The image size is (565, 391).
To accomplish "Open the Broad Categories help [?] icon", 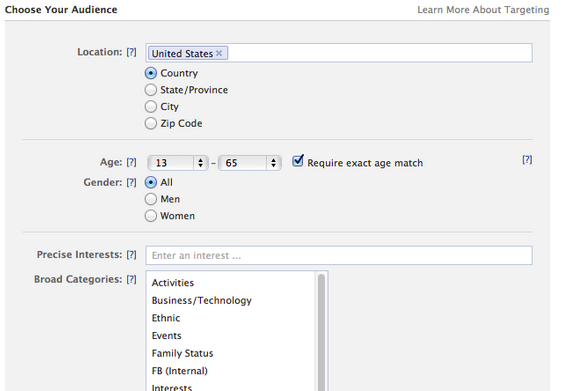I will [132, 279].
